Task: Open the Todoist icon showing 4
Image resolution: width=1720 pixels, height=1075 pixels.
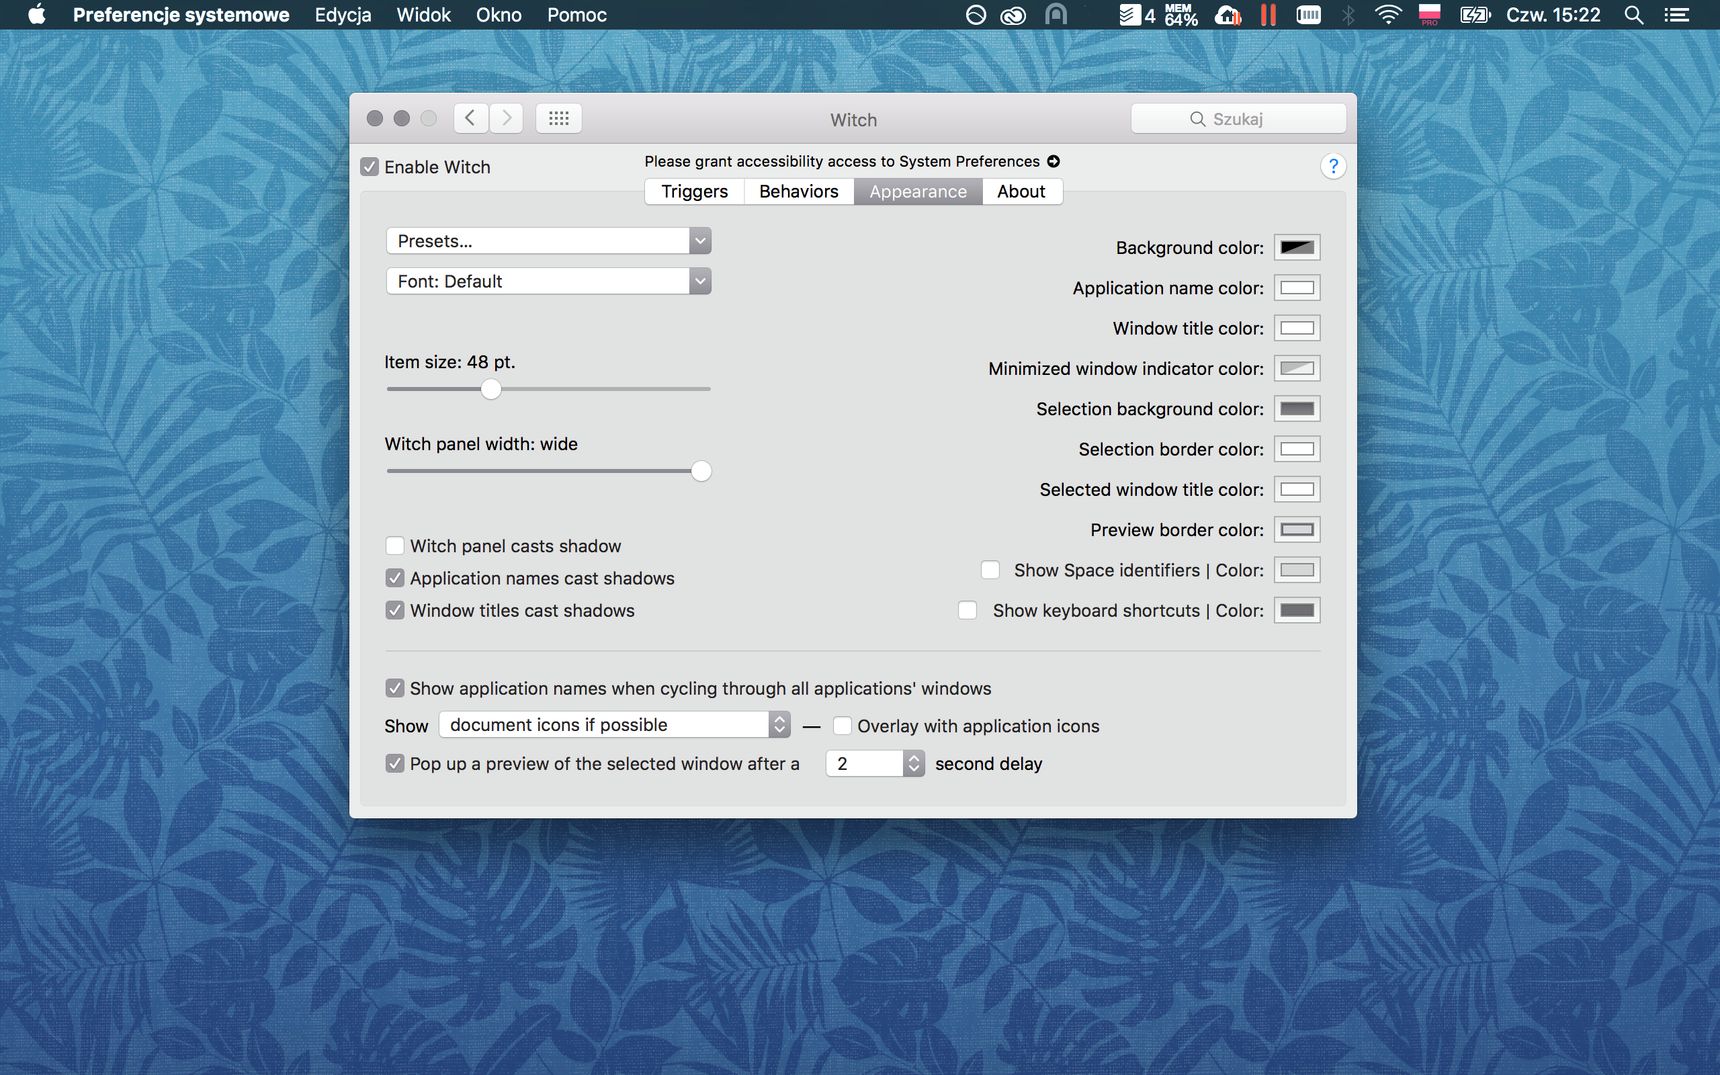Action: 1137,15
